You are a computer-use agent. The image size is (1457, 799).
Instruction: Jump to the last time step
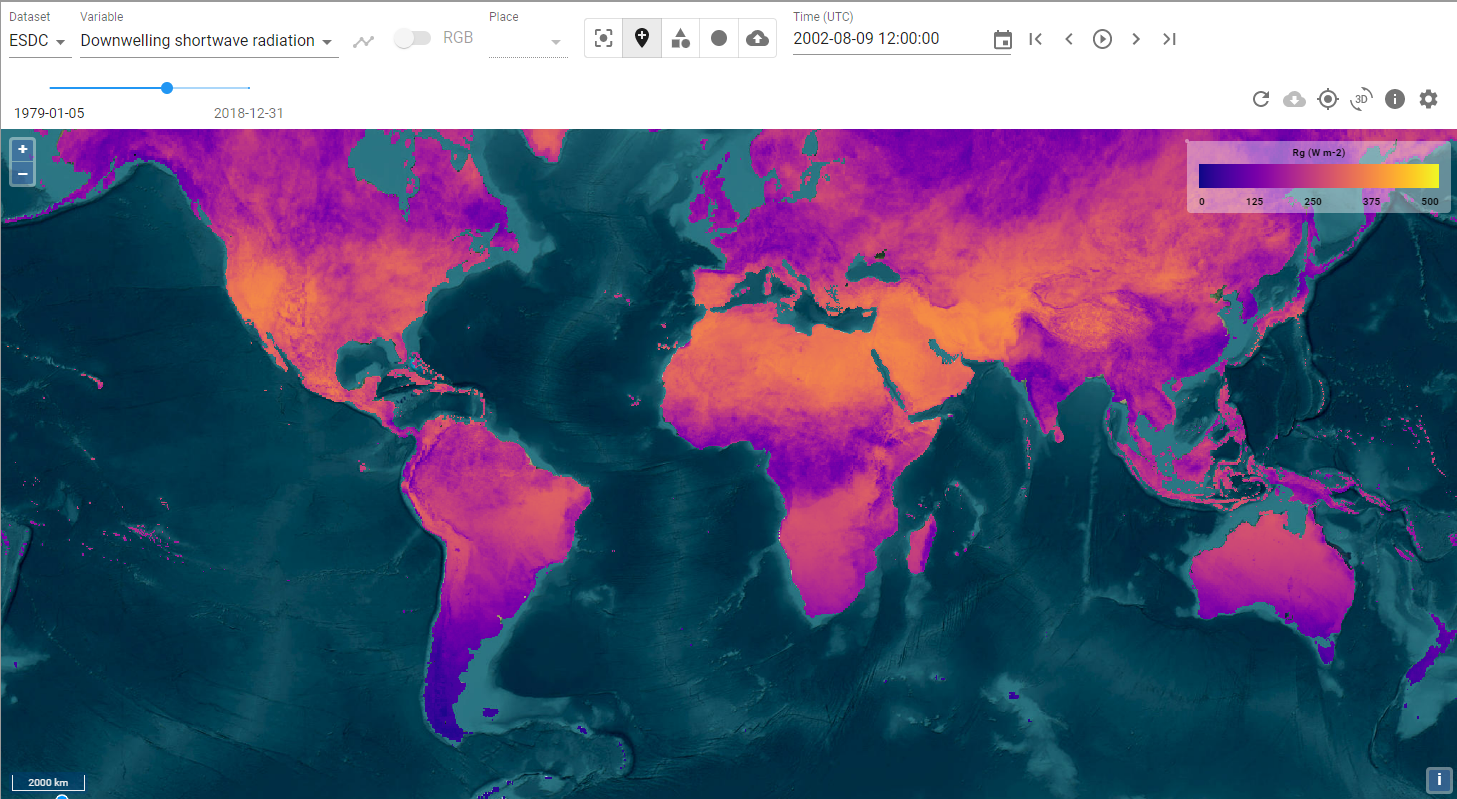(1169, 39)
